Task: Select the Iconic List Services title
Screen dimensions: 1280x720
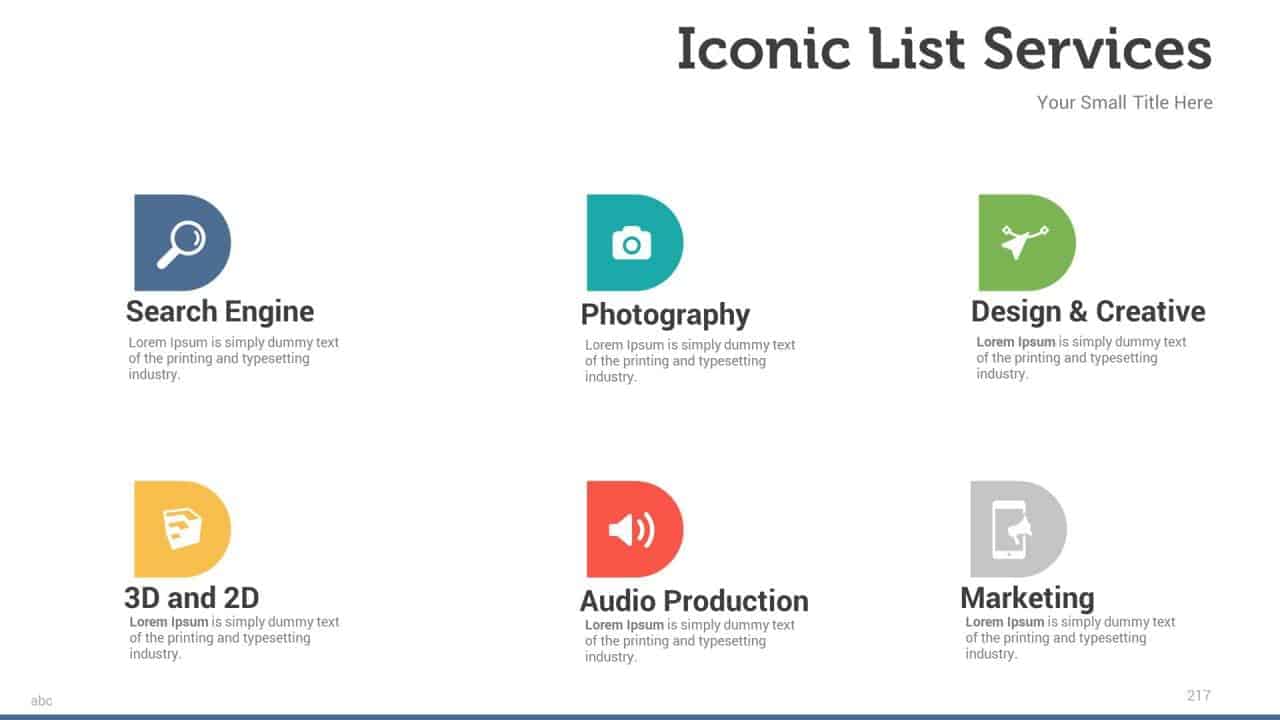Action: (x=945, y=48)
